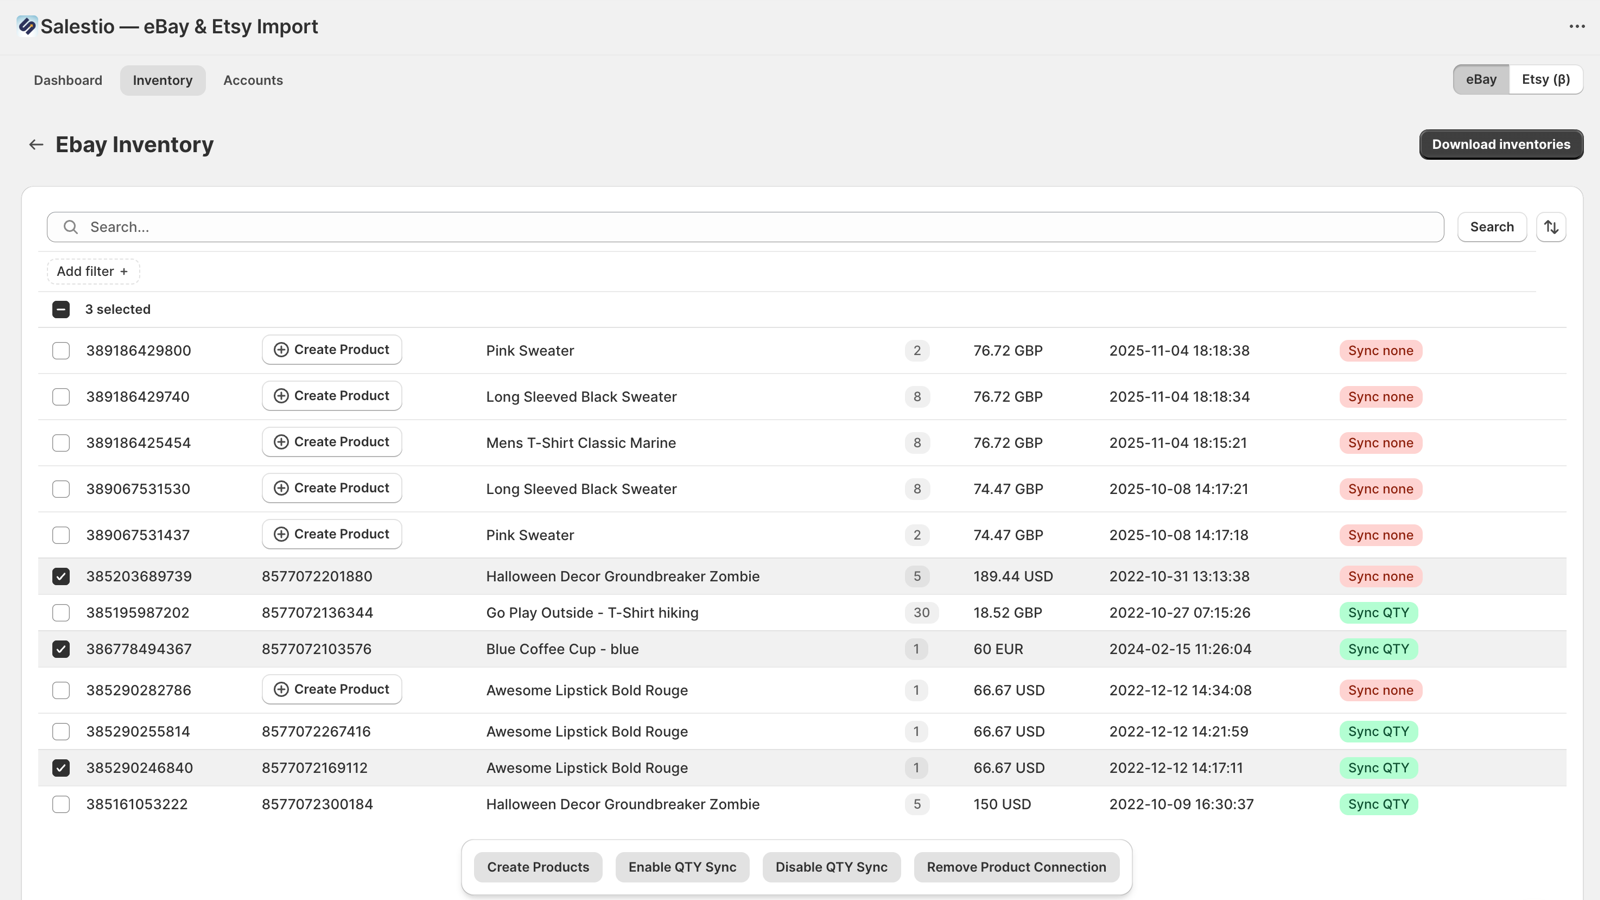
Task: Click Sync QTY badge for Blue Coffee Cup
Action: click(1377, 649)
